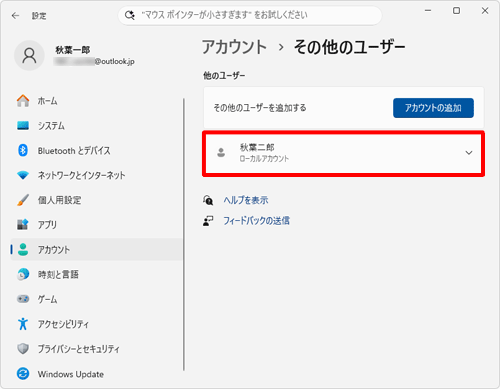The image size is (500, 389).
Task: Open 時刻と言語 via its globe clock icon
Action: pyautogui.click(x=23, y=274)
